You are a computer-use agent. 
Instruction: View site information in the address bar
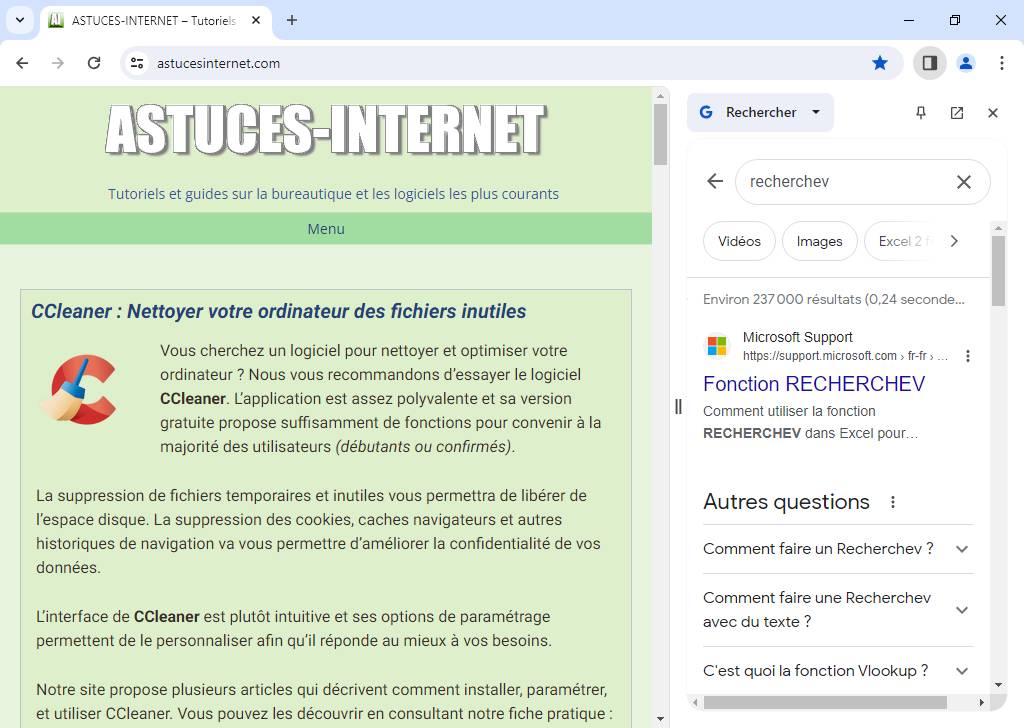coord(135,62)
